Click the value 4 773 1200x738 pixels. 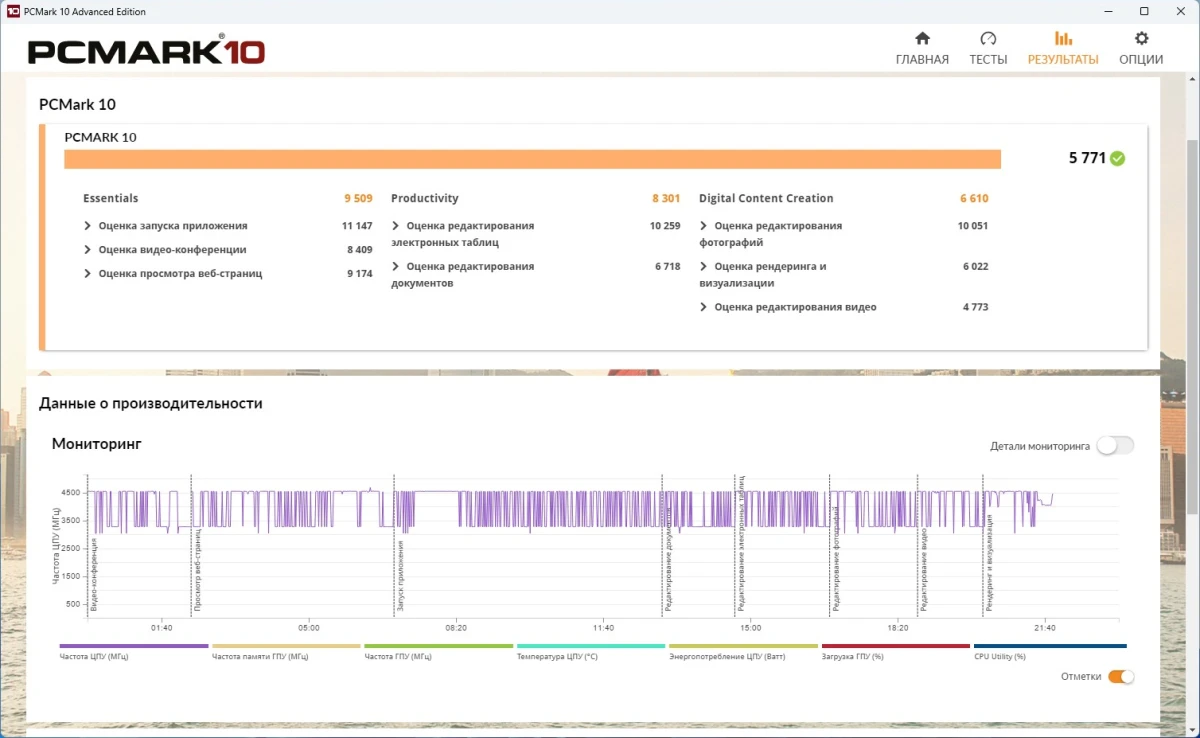(x=976, y=307)
